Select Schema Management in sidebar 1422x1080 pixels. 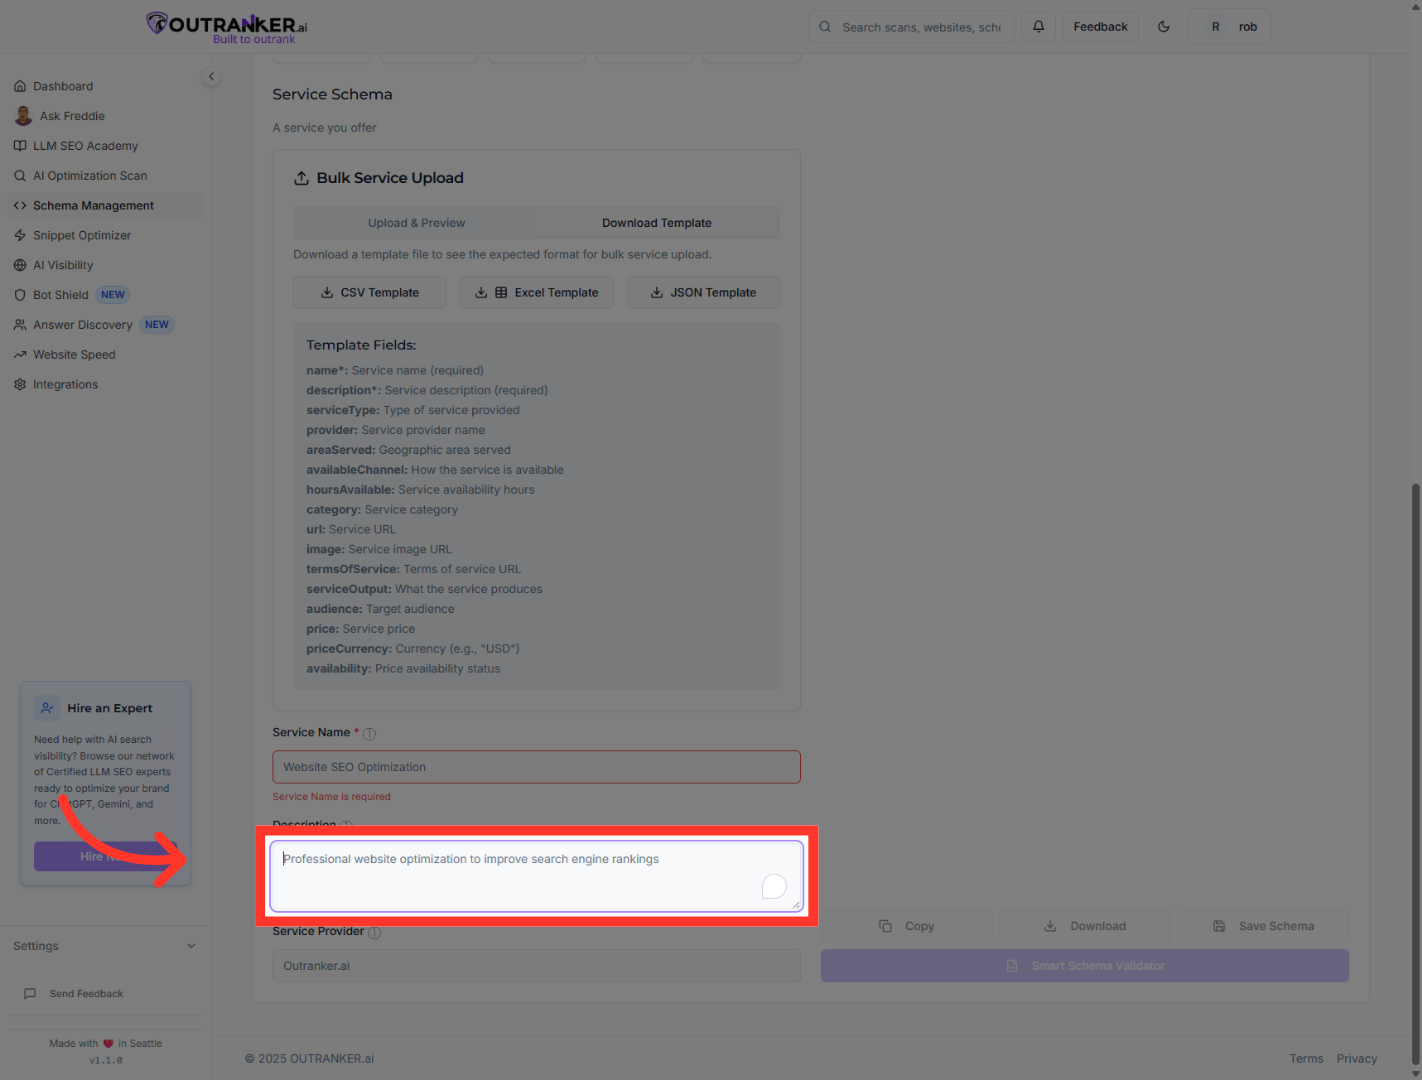pyautogui.click(x=106, y=206)
